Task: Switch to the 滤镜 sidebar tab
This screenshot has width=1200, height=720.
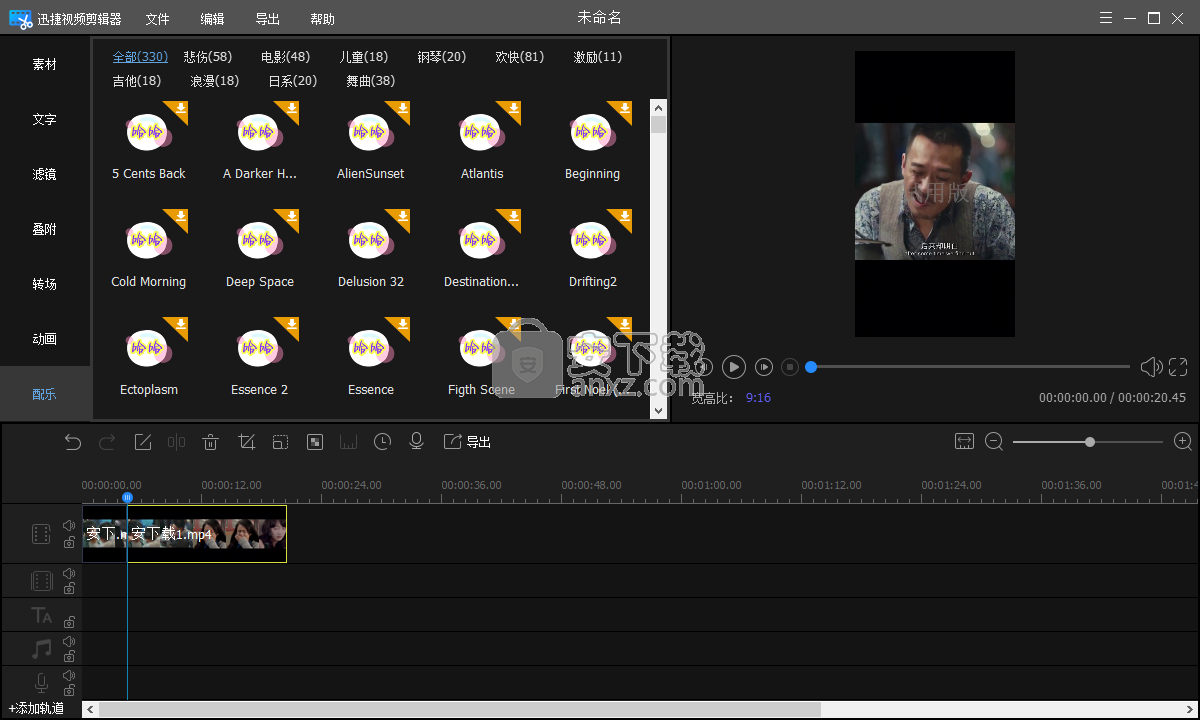Action: (x=44, y=174)
